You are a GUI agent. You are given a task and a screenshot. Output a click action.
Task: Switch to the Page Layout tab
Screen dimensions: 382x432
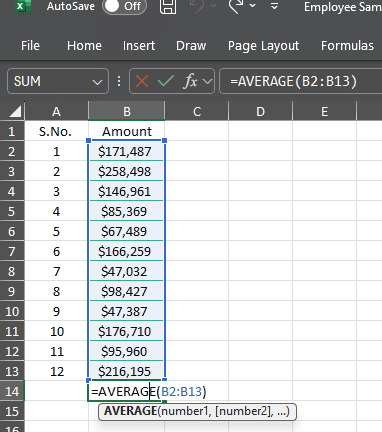pyautogui.click(x=263, y=46)
